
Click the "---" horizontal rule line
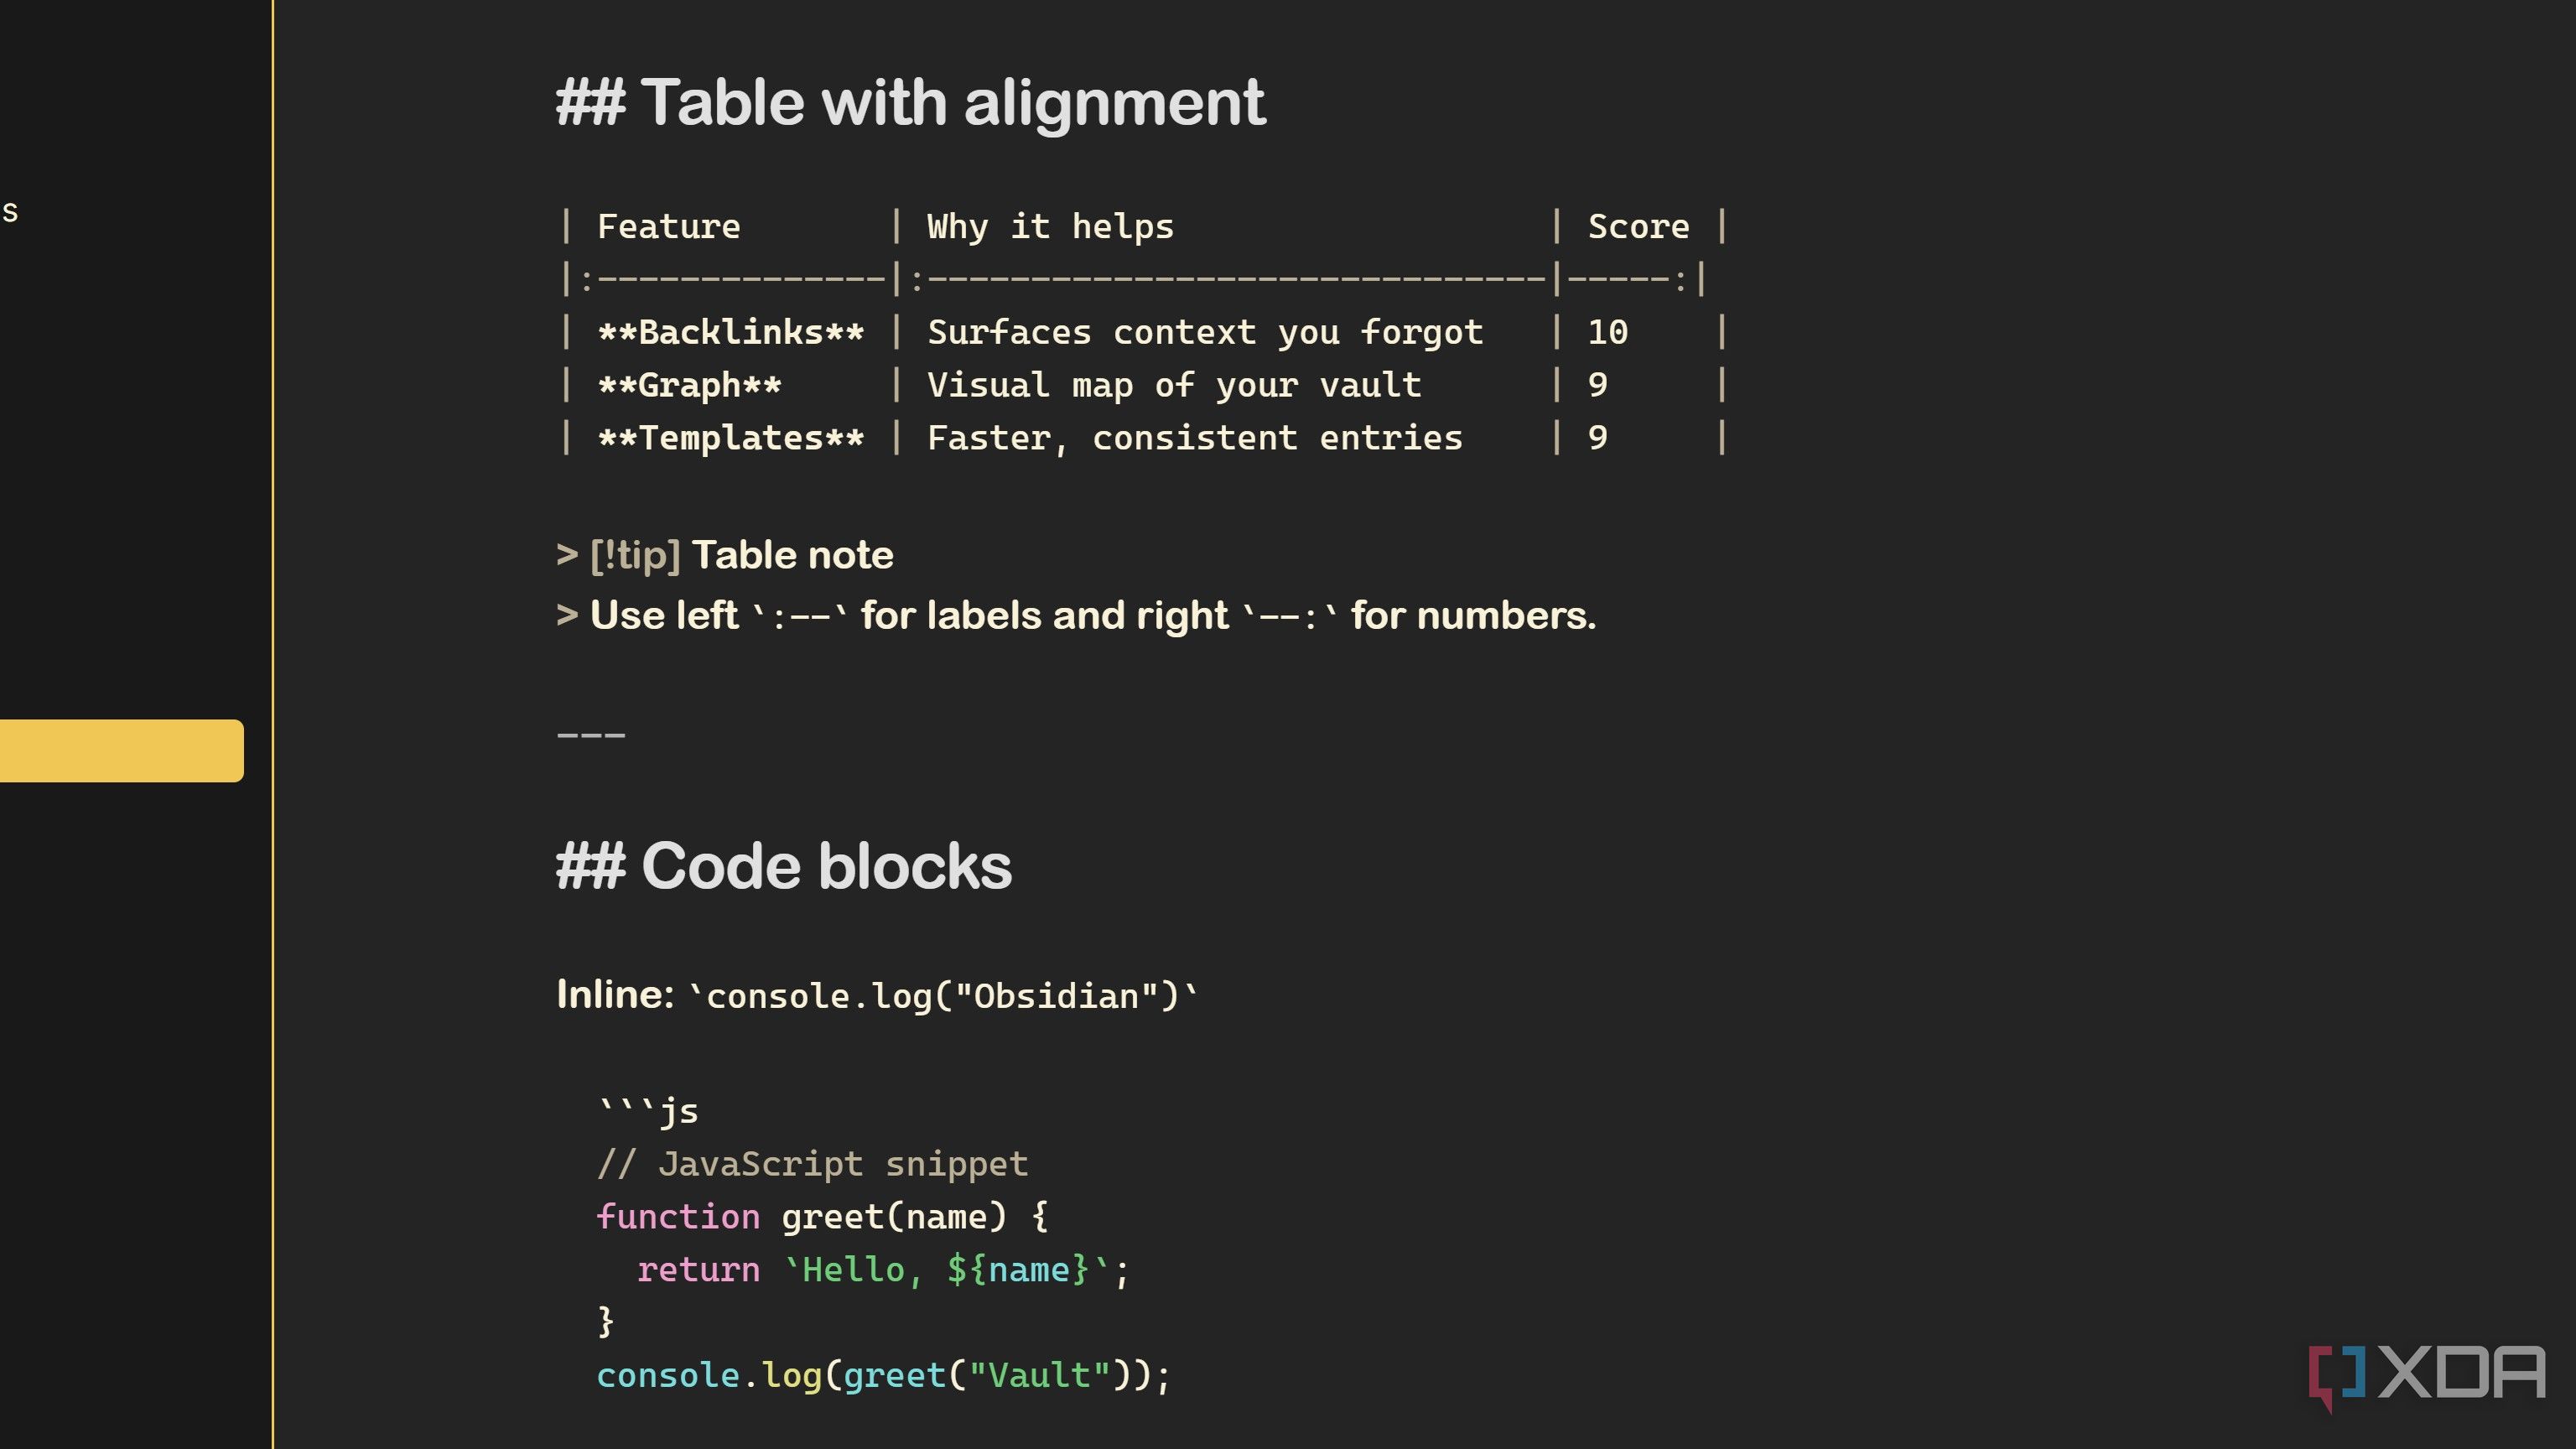(591, 735)
